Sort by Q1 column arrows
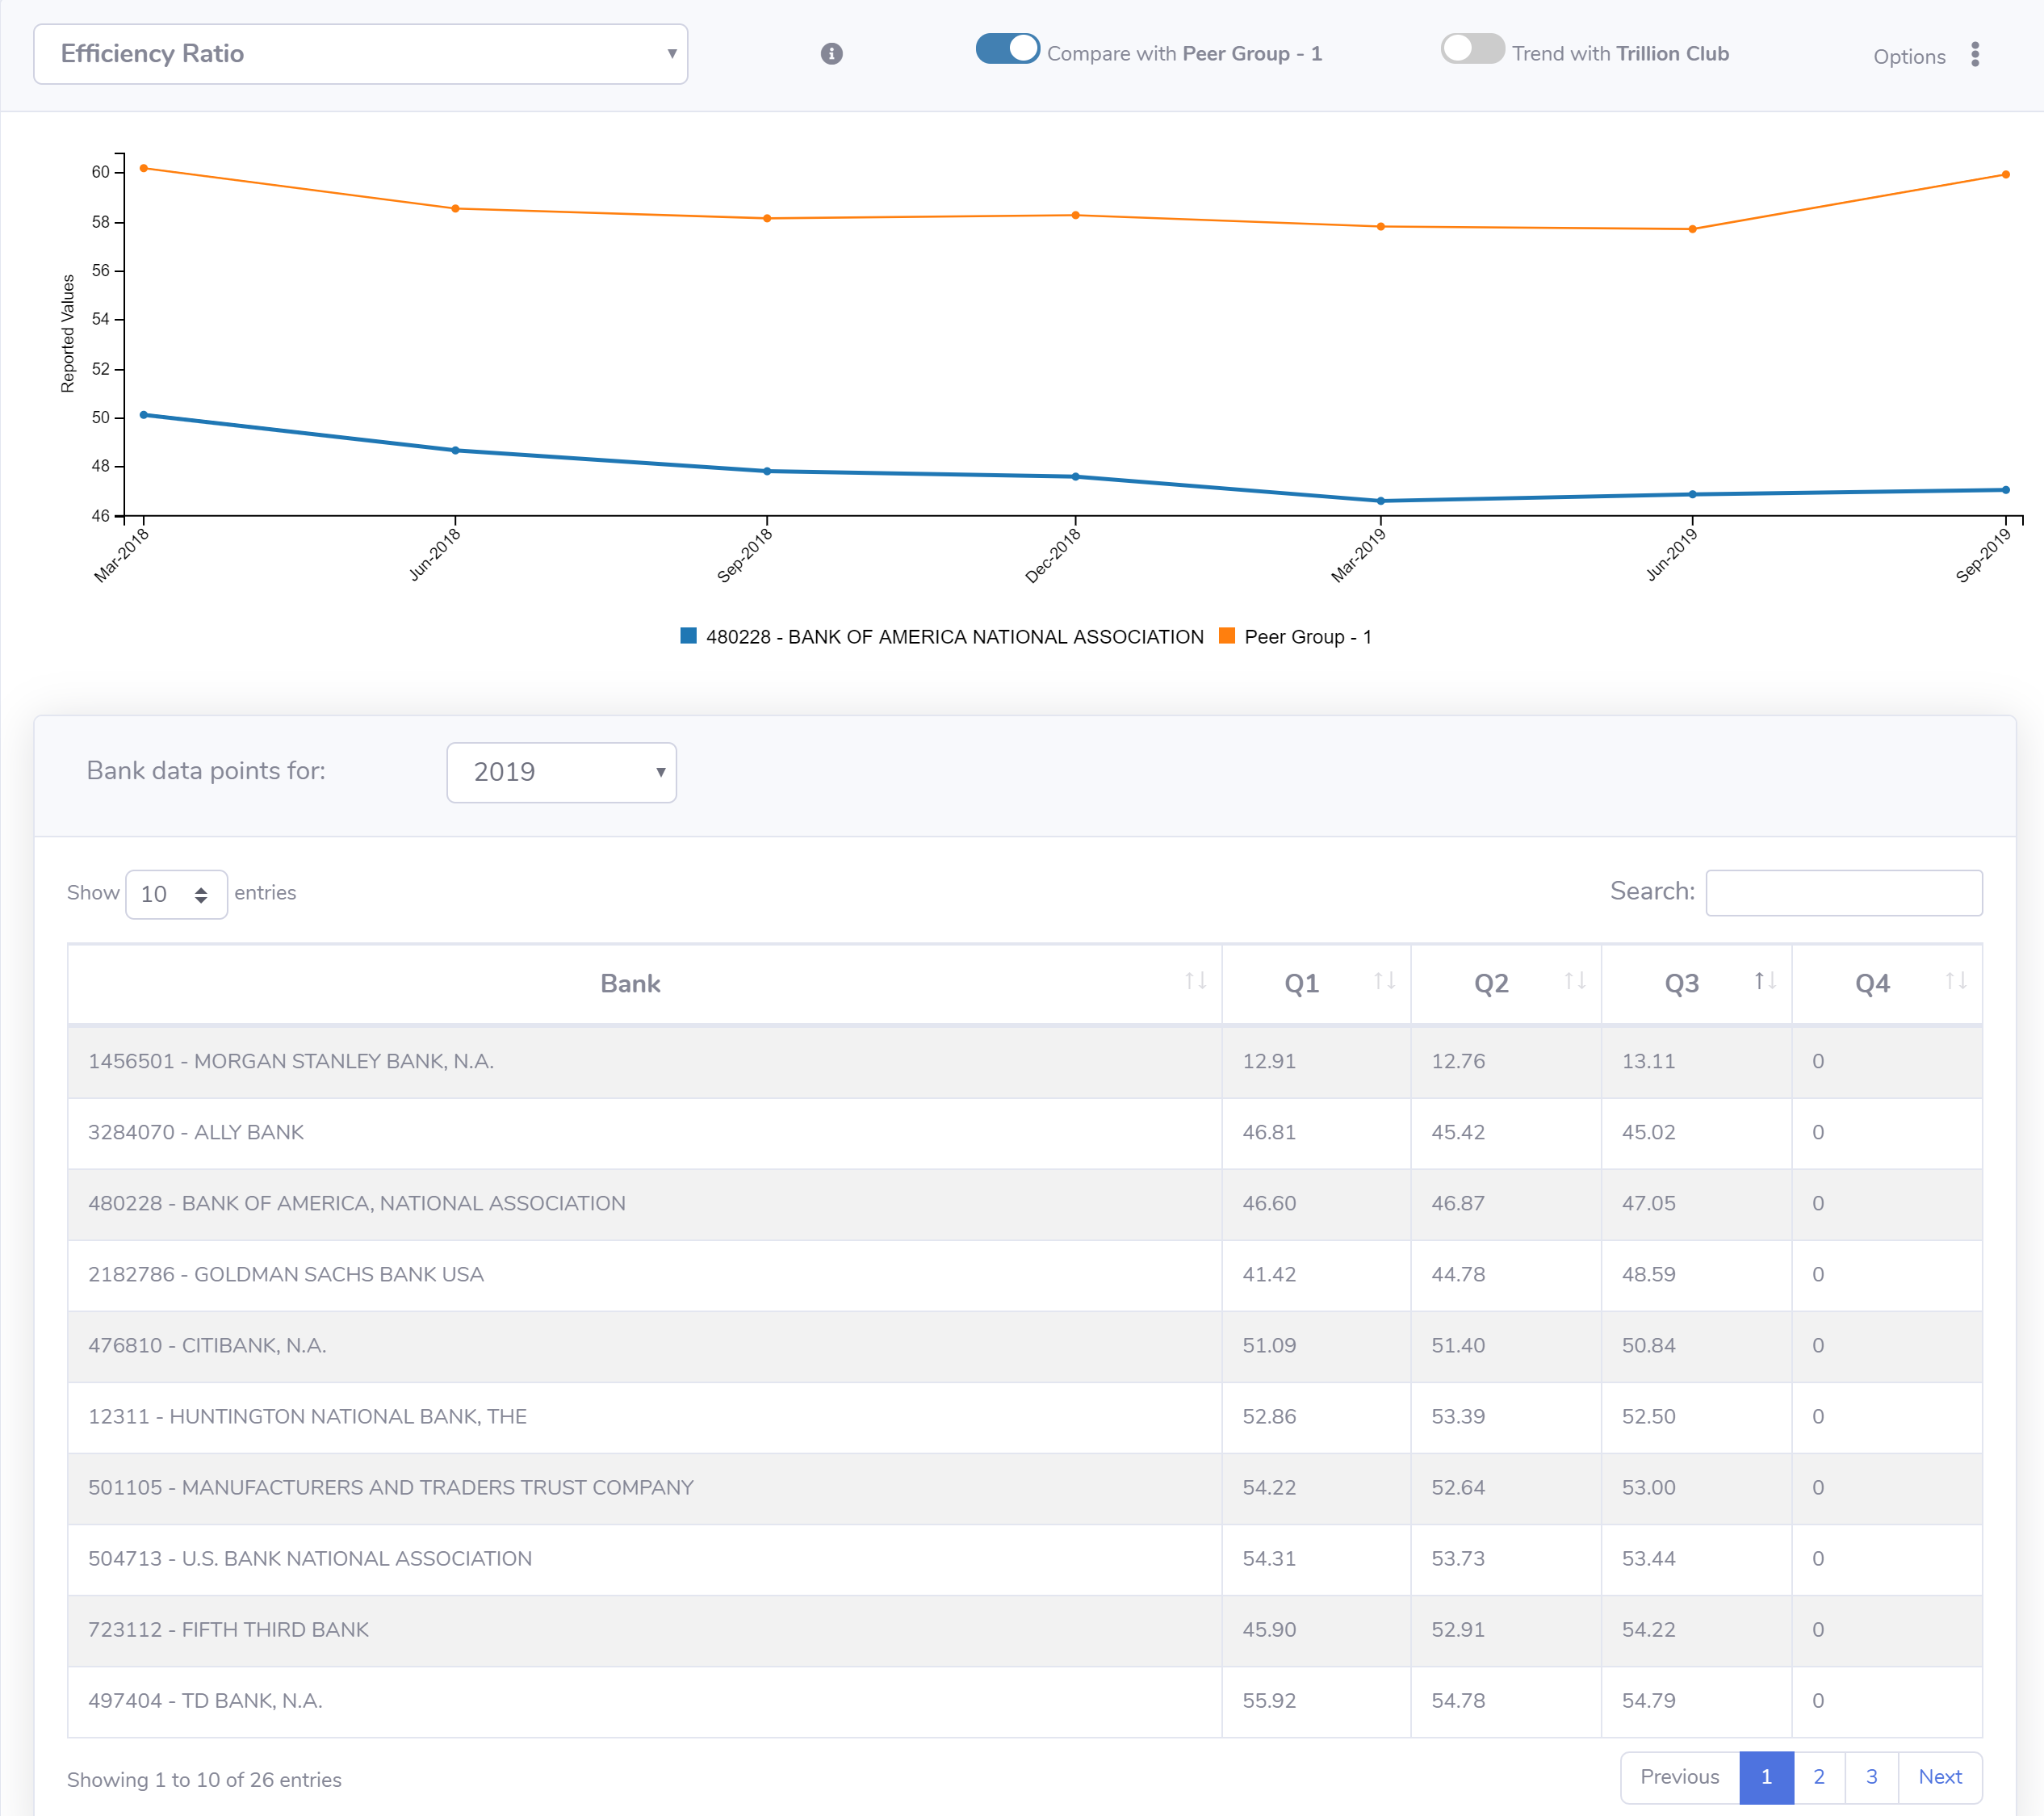The height and width of the screenshot is (1816, 2044). pos(1384,981)
